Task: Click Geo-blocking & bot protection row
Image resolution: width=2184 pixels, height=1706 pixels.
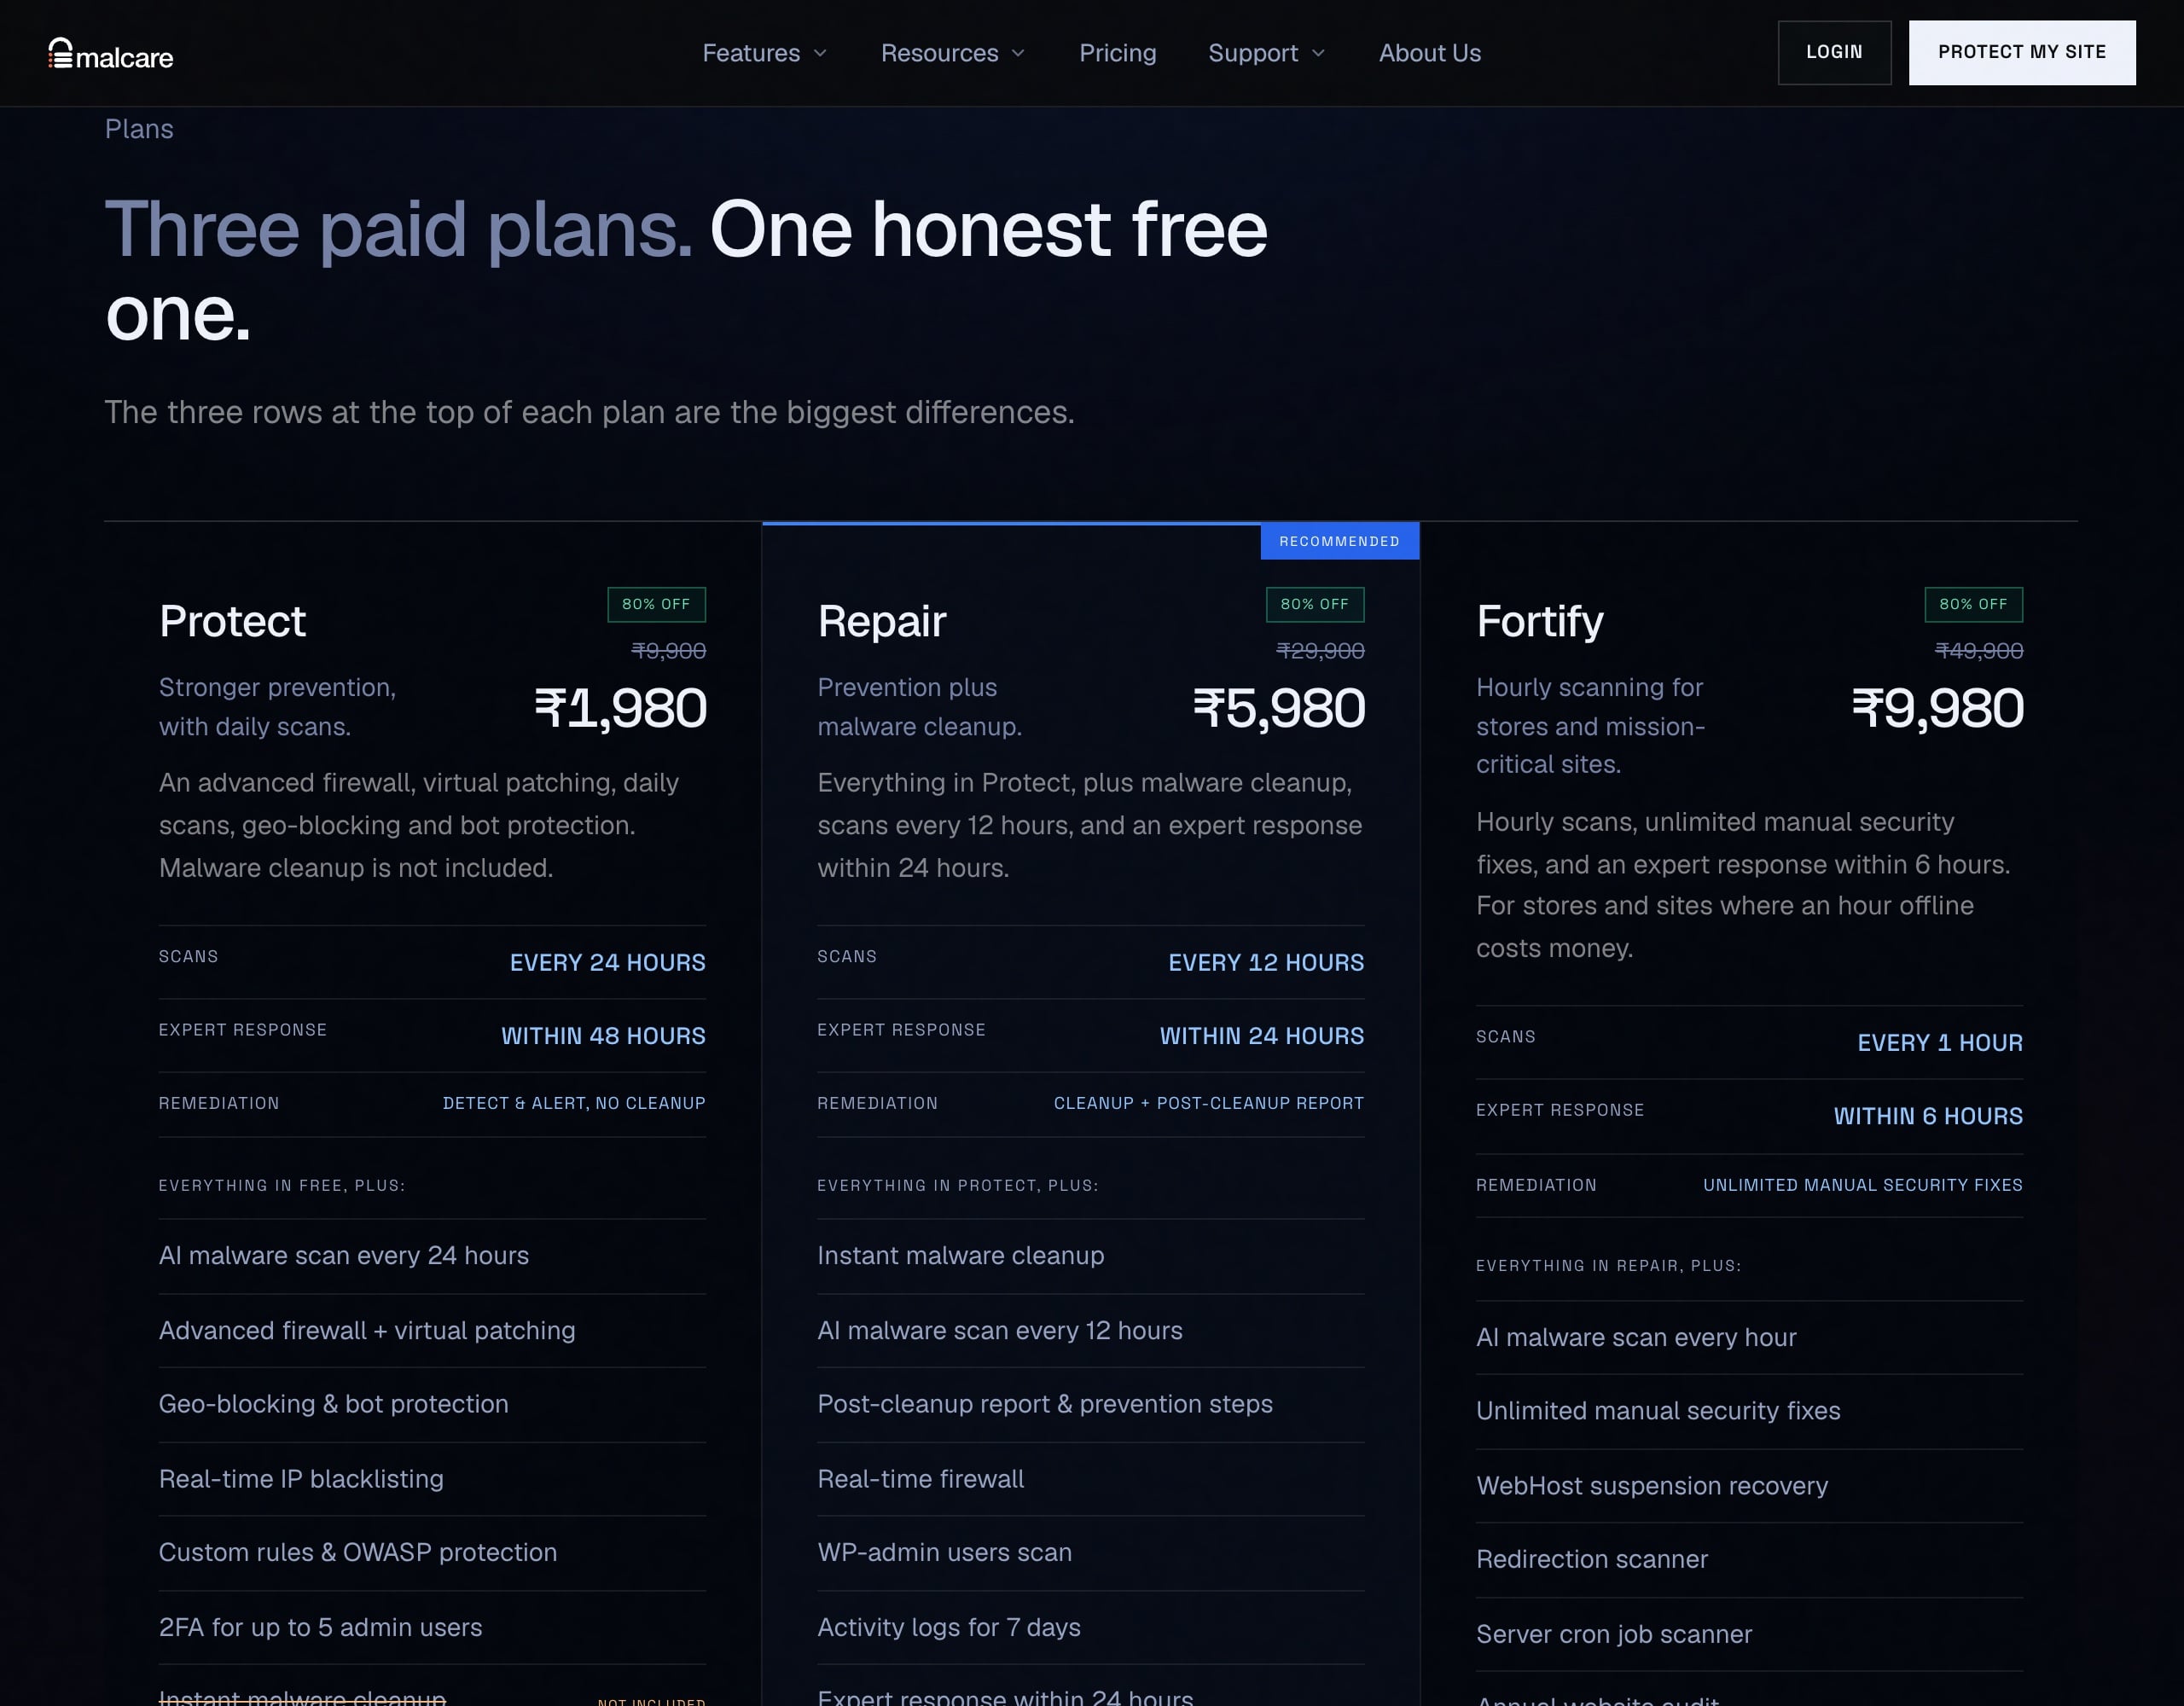Action: tap(432, 1404)
